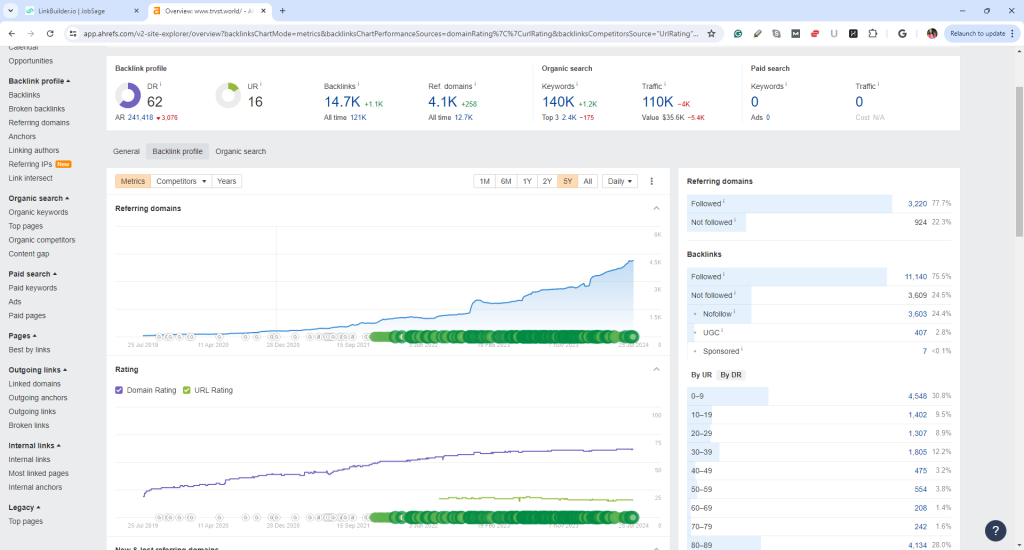Open a new browser tab
The width and height of the screenshot is (1024, 550).
click(283, 10)
